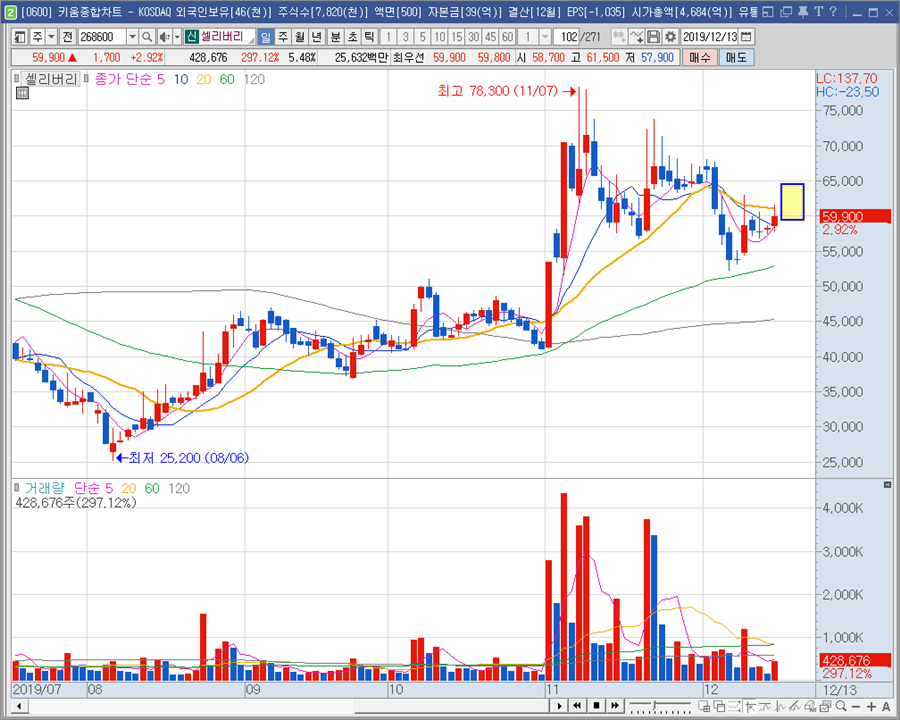Click the replay speed slider

click(660, 706)
